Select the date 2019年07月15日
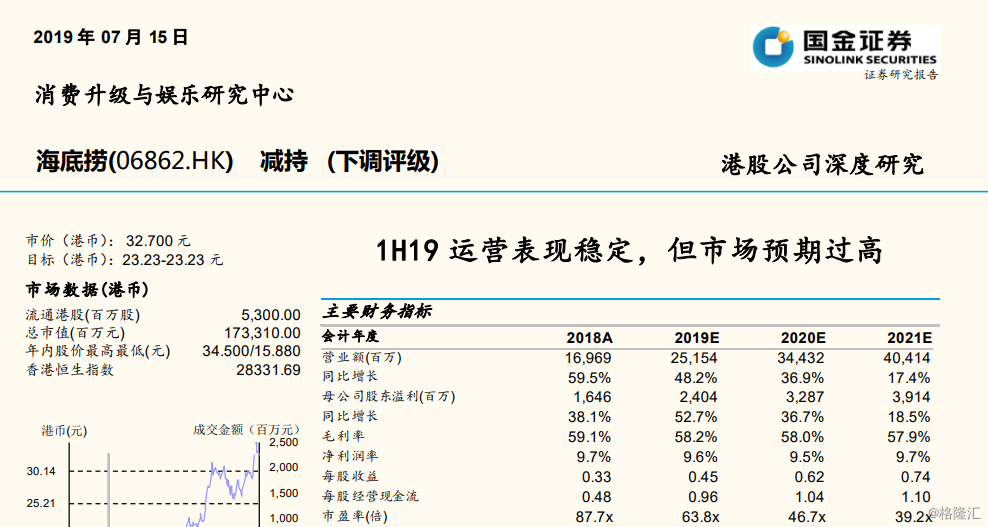The image size is (988, 527). 111,37
